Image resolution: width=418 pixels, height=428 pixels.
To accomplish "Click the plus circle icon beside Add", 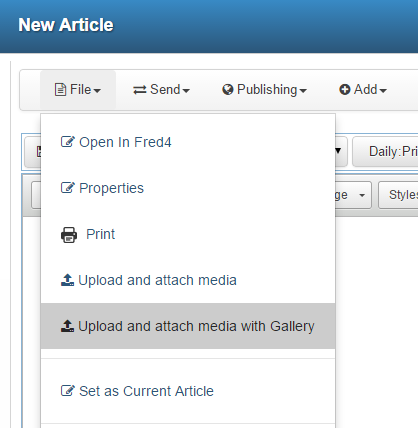I will (x=345, y=90).
